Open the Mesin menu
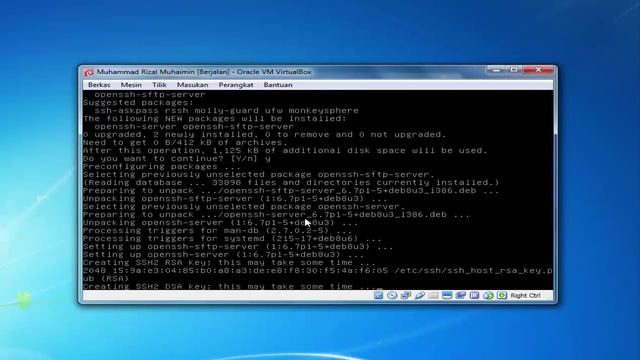Viewport: 640px width, 360px height. (x=131, y=85)
